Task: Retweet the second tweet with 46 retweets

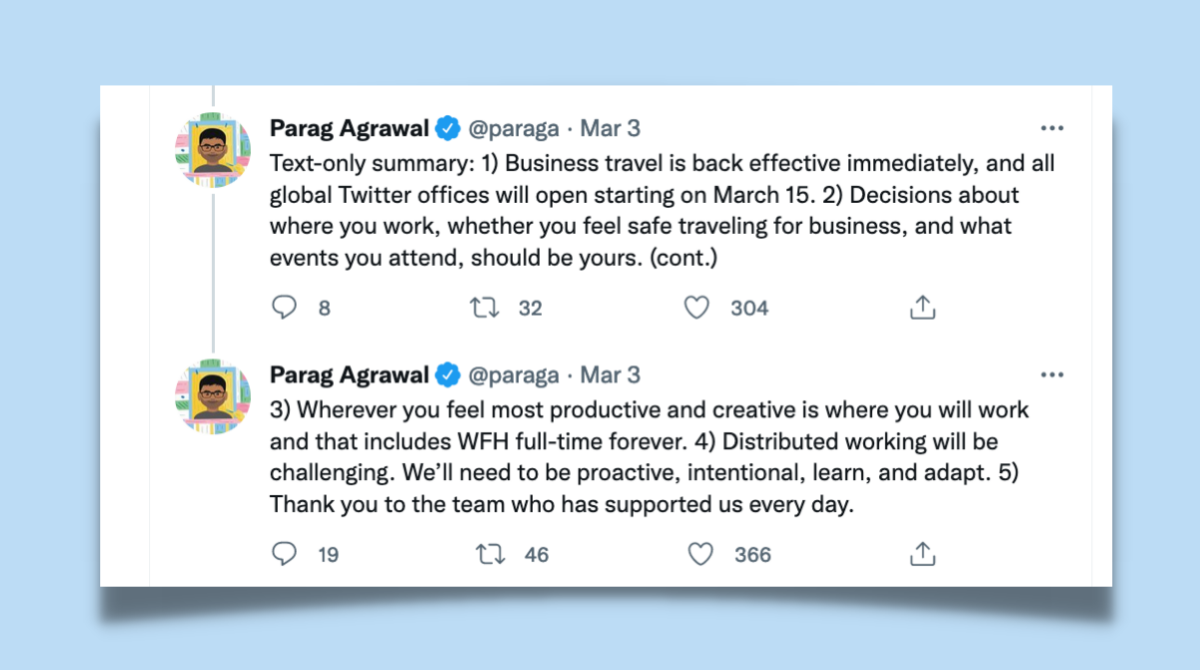Action: [x=491, y=553]
